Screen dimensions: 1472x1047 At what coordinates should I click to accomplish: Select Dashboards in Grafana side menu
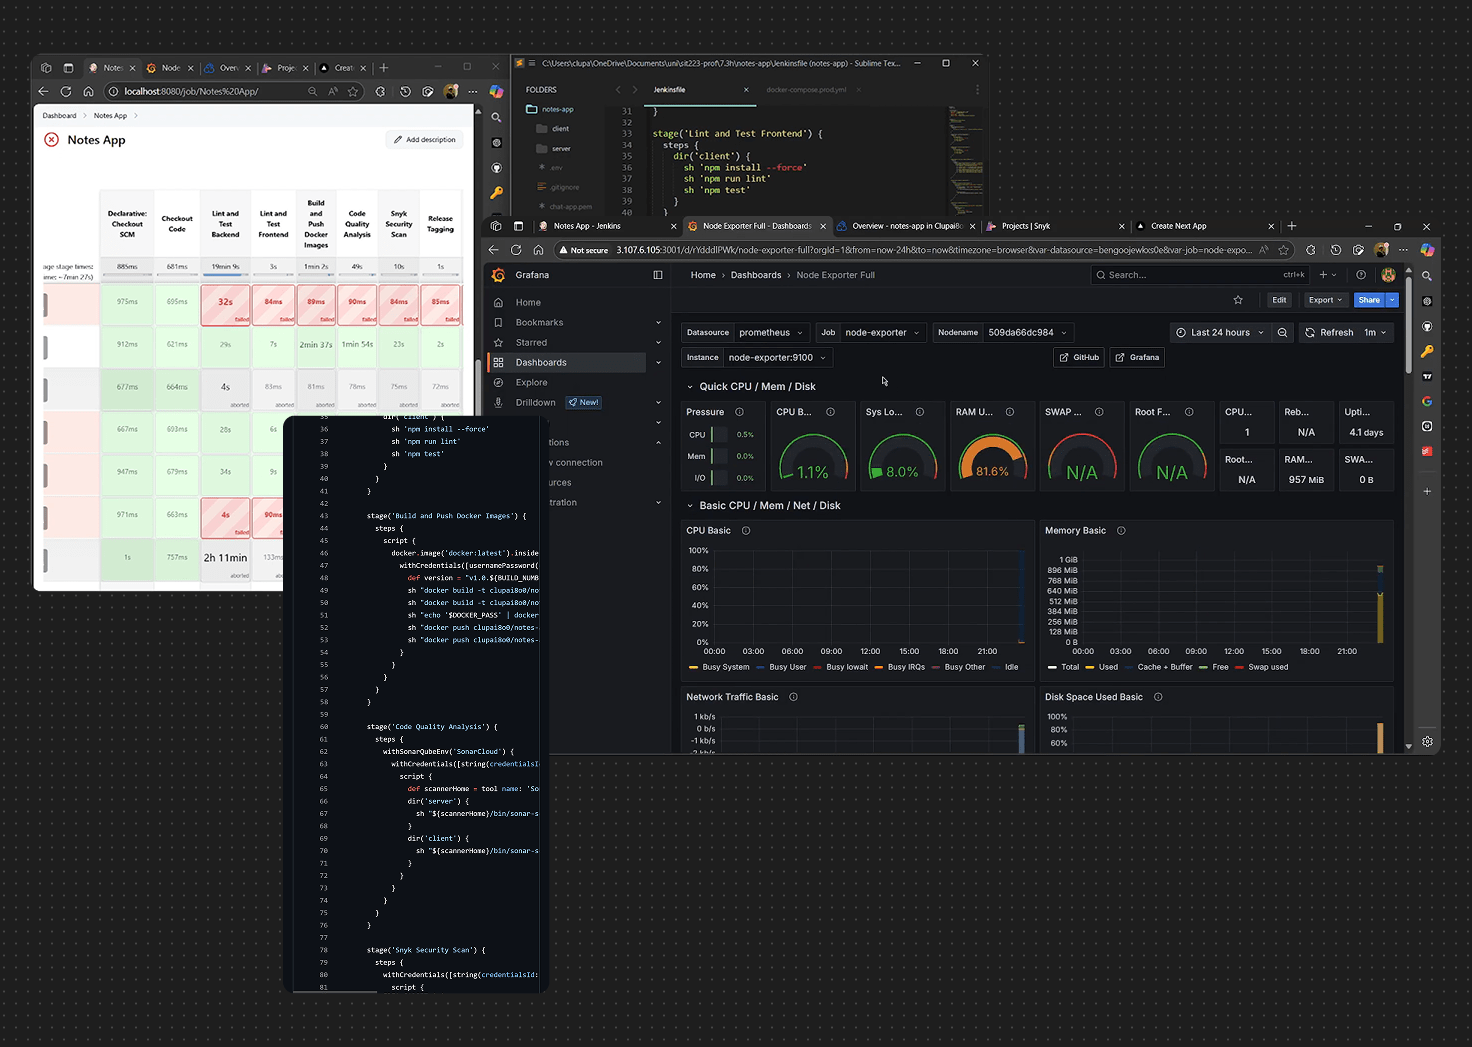pyautogui.click(x=541, y=363)
